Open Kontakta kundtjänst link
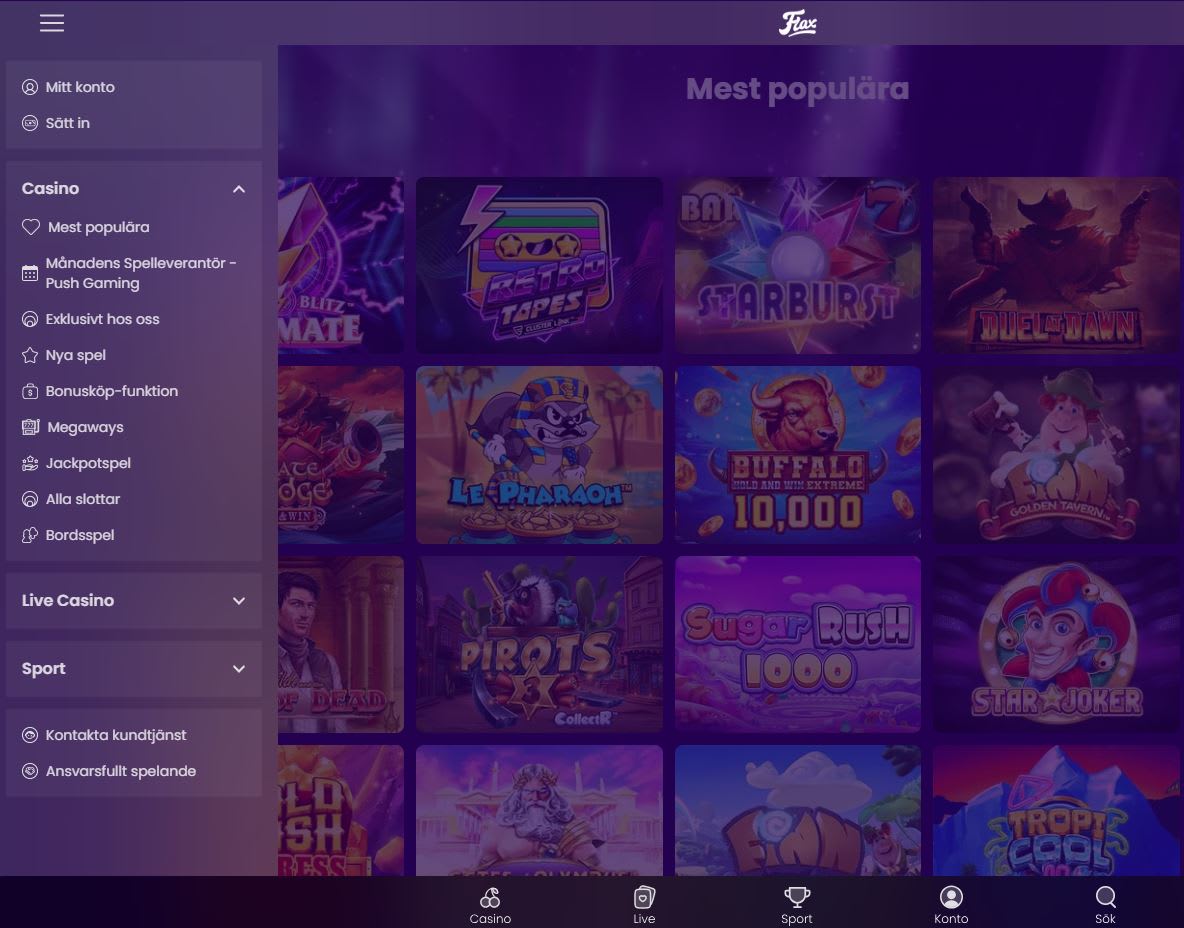 click(116, 735)
